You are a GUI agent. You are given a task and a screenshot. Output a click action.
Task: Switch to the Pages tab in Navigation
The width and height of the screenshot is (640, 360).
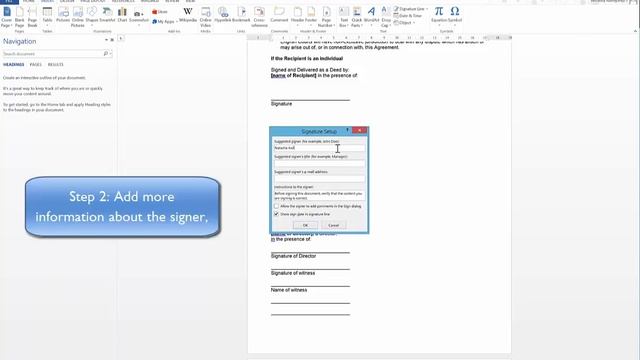coord(36,64)
